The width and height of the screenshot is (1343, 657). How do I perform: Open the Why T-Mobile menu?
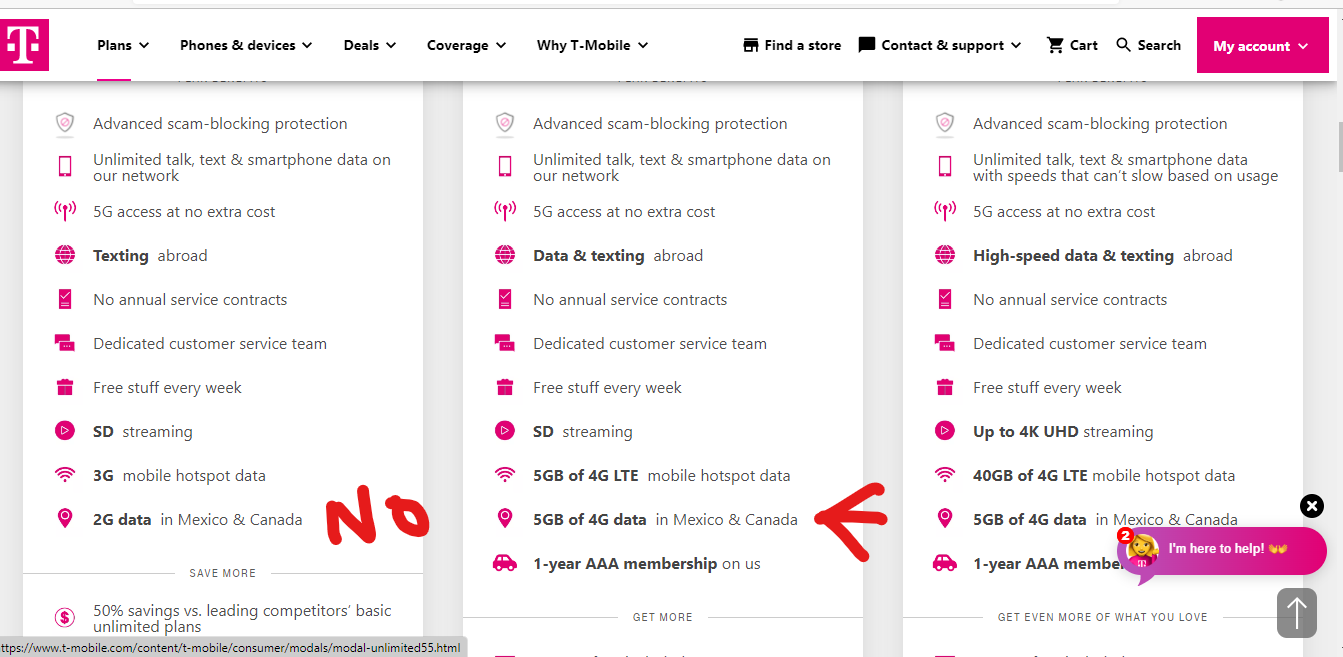coord(592,45)
